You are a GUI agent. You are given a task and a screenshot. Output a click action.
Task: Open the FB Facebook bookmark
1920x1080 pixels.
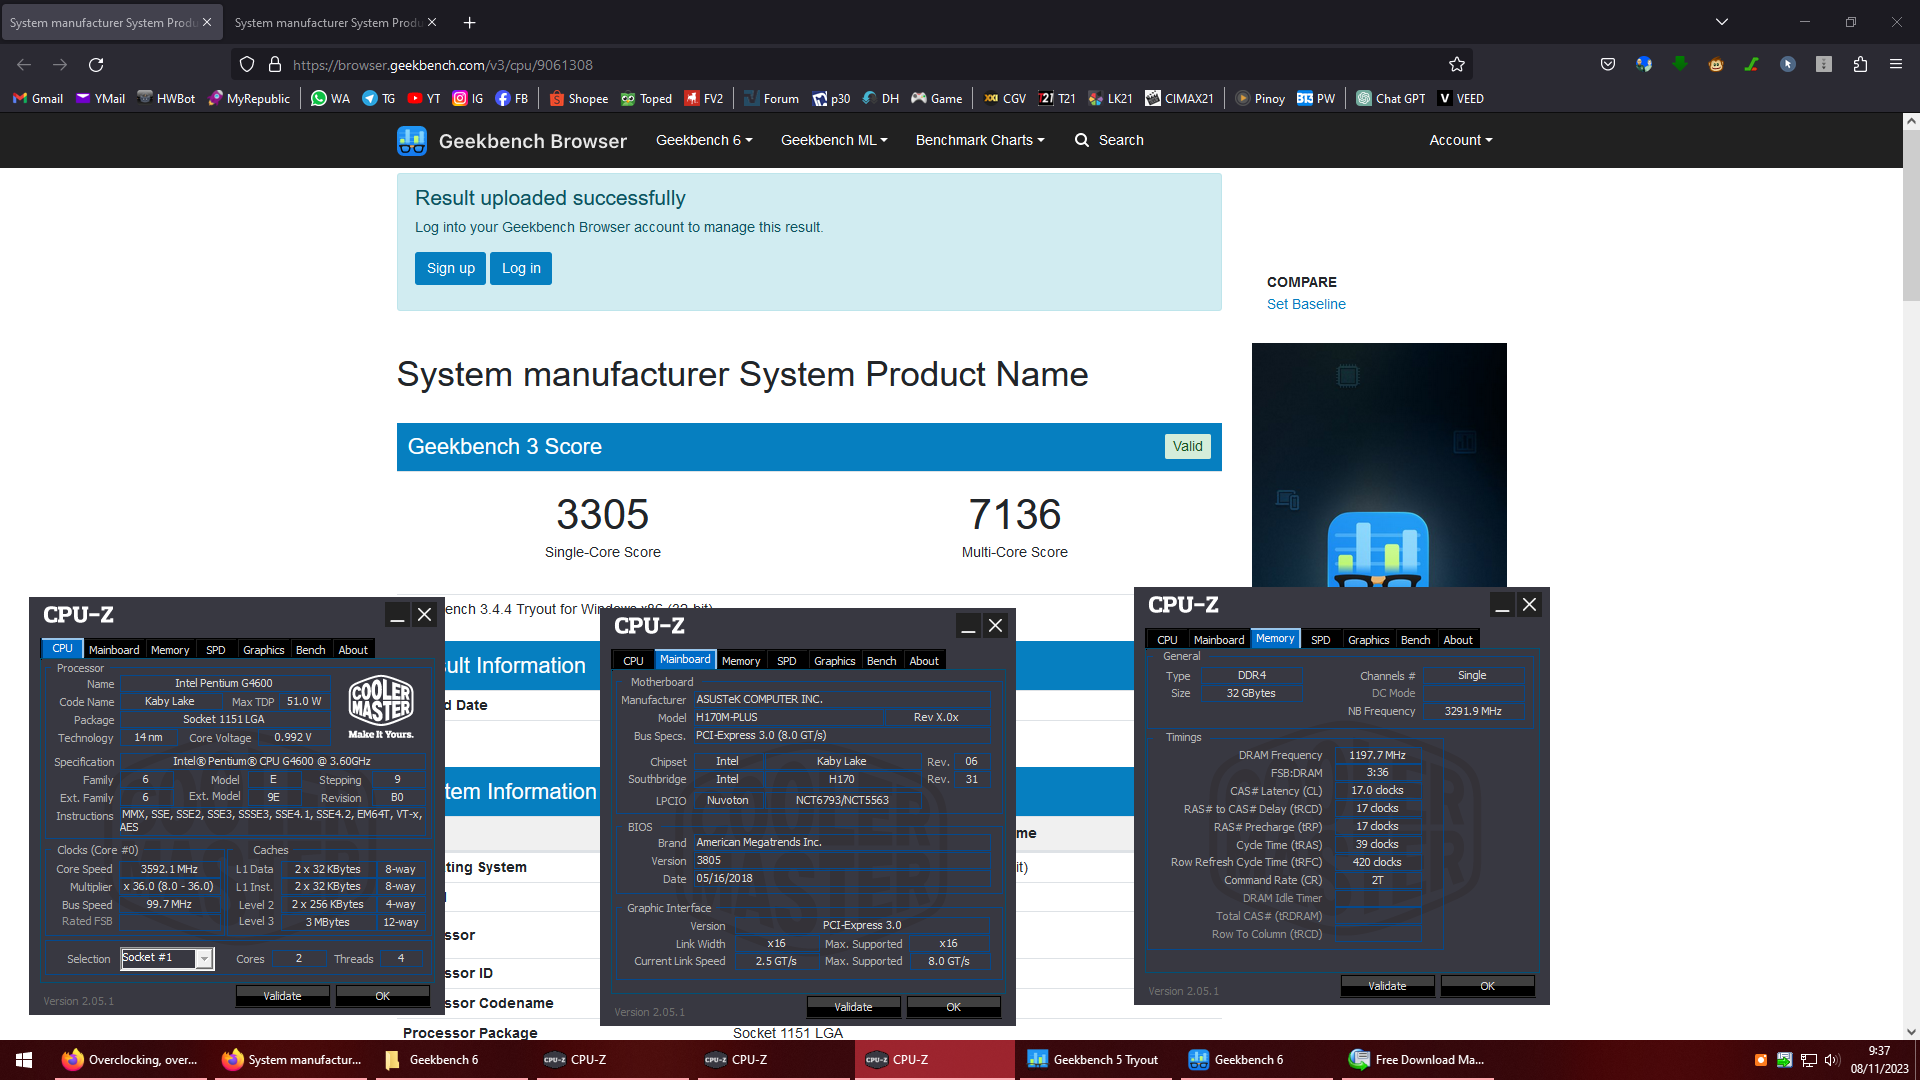pos(512,98)
